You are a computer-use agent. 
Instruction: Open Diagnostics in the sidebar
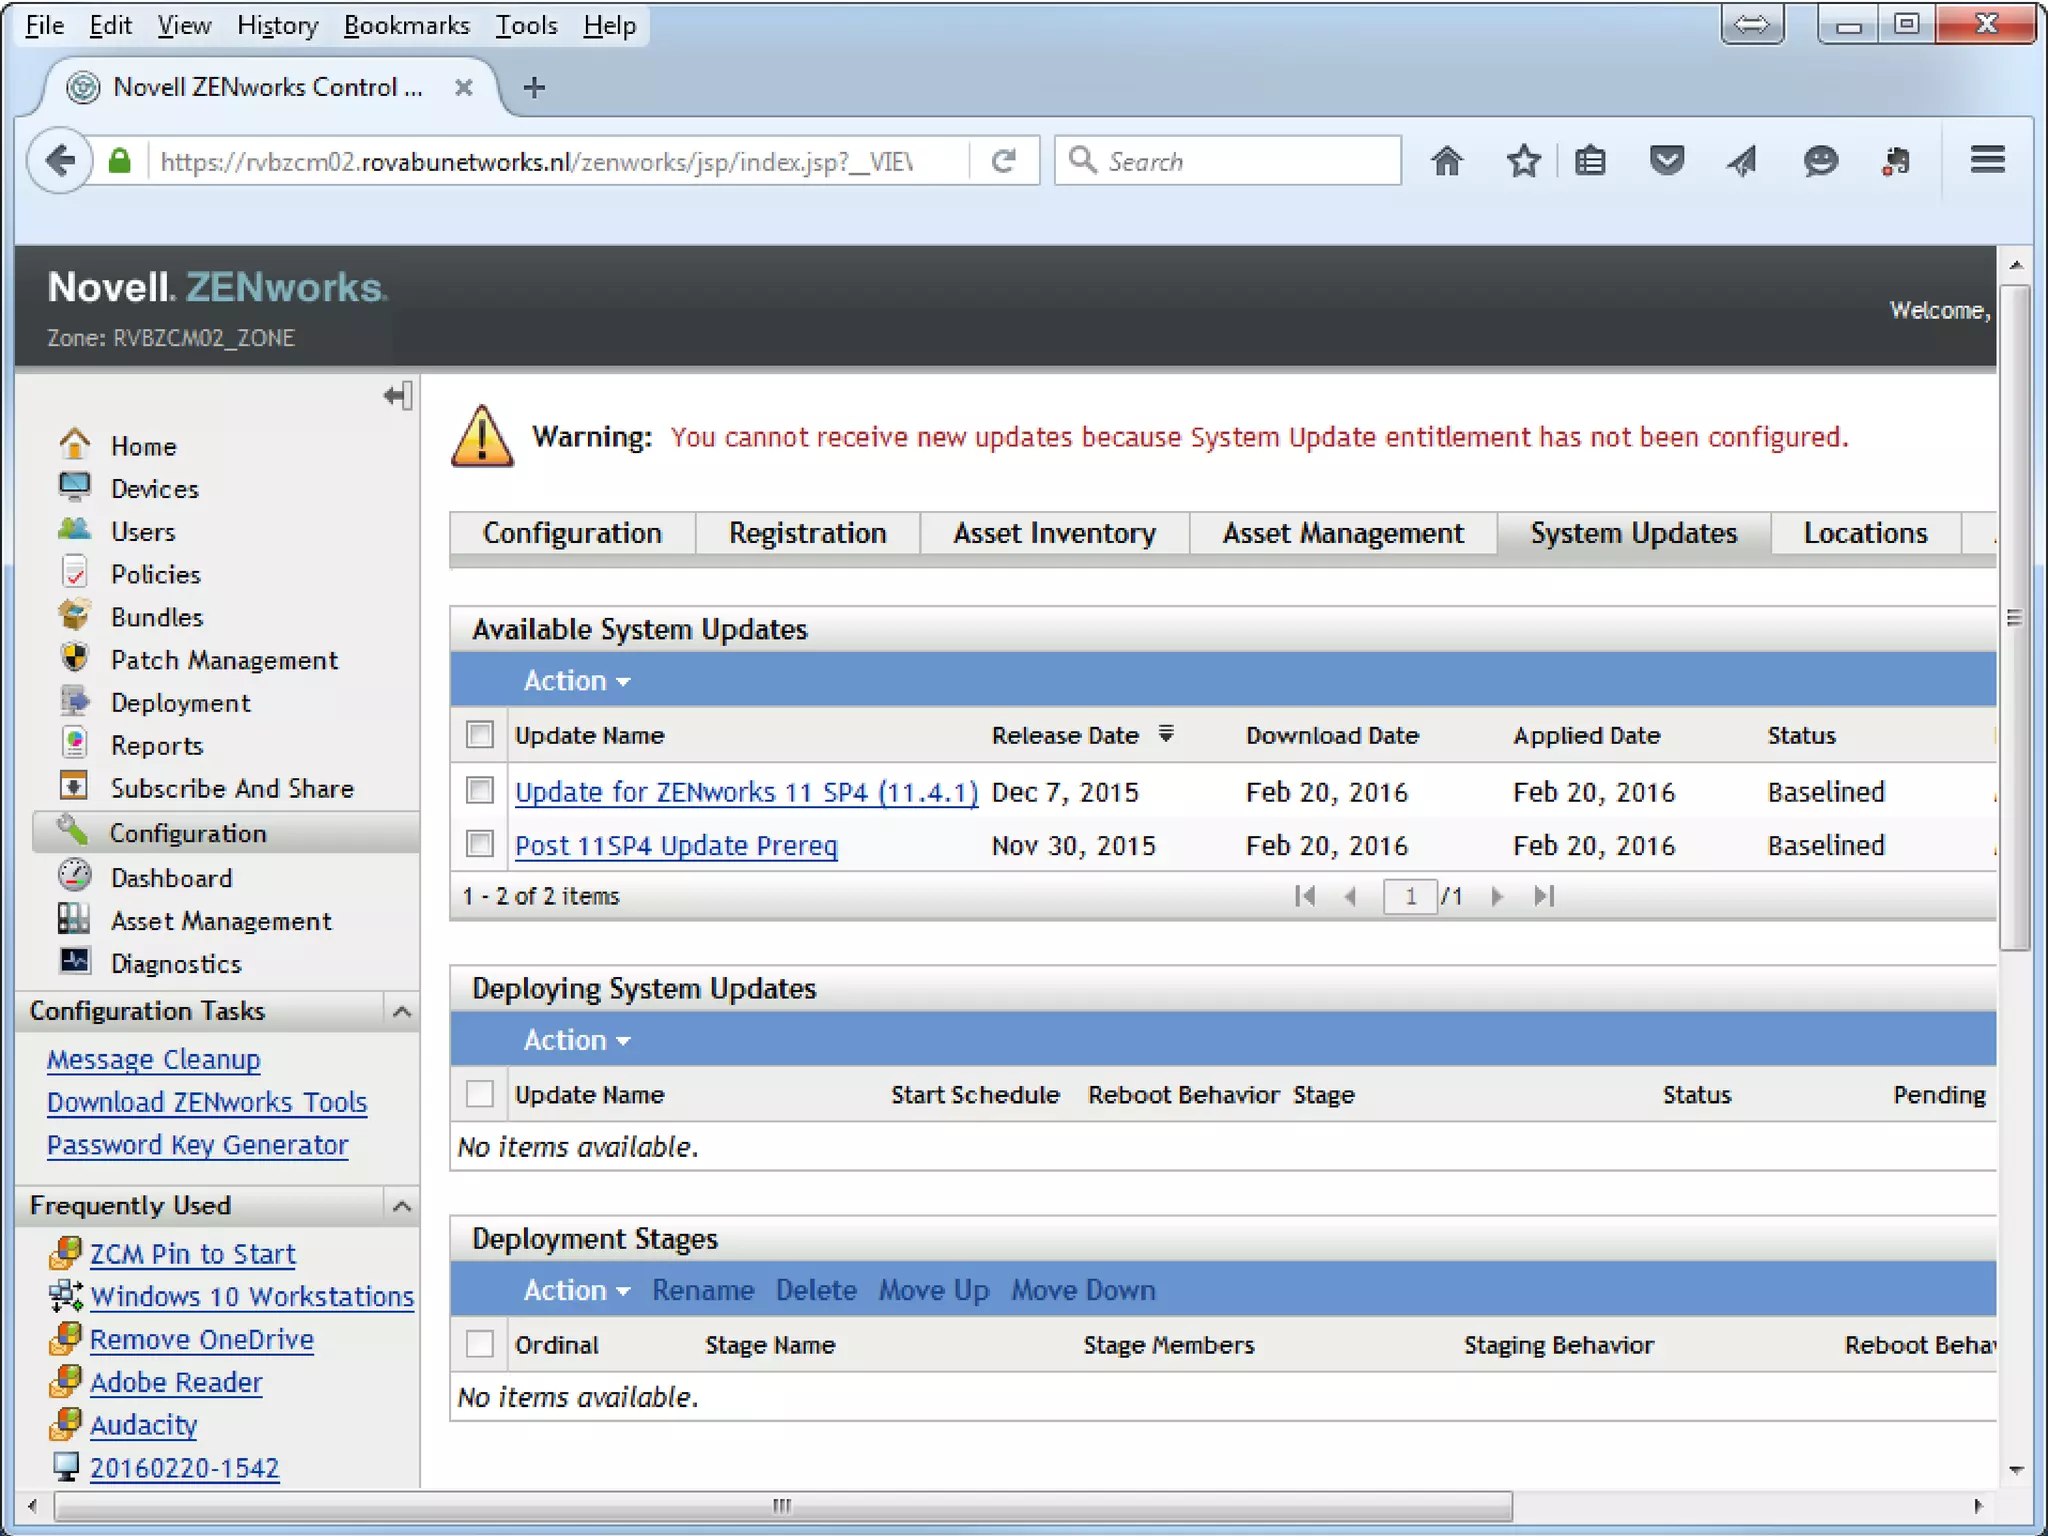click(x=176, y=964)
